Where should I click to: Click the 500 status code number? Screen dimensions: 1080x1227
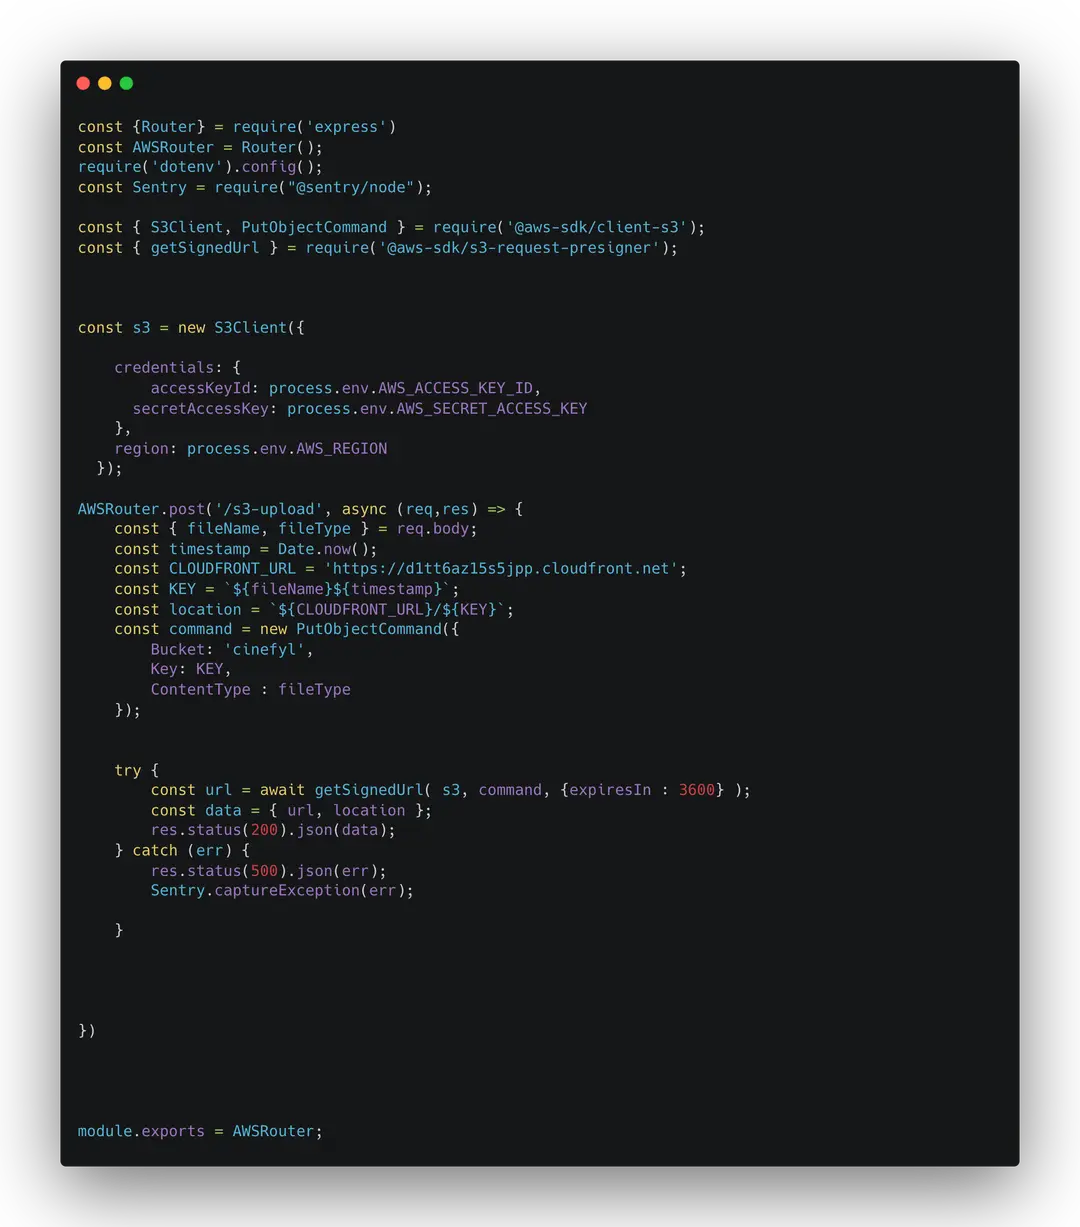coord(264,870)
